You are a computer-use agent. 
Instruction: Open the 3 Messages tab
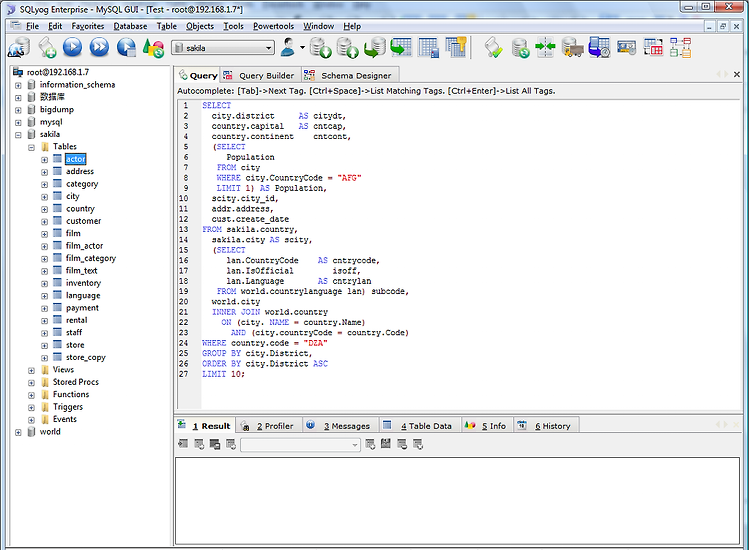[x=341, y=426]
